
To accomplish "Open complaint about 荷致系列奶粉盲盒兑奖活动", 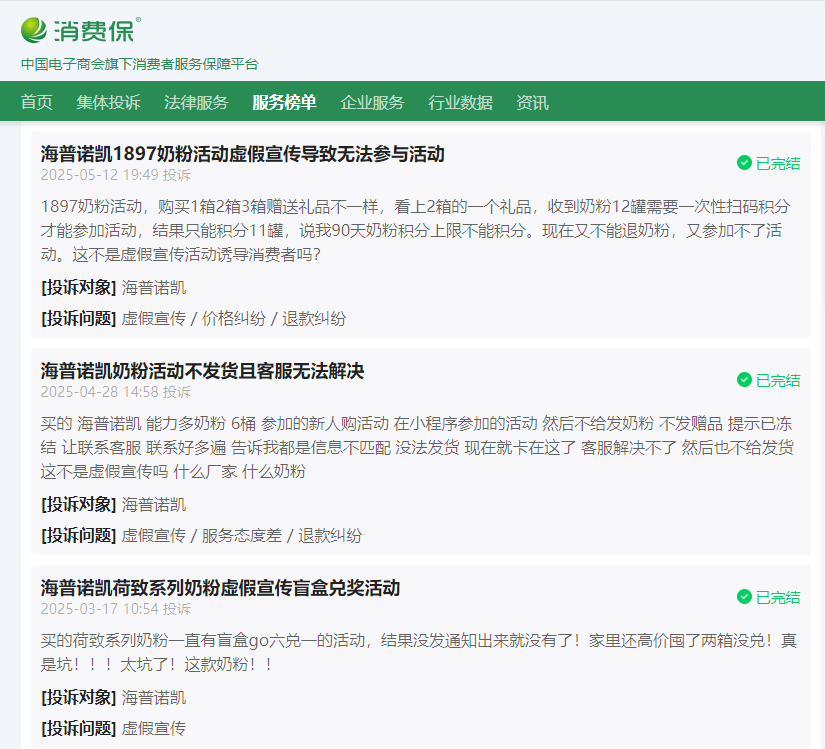I will click(220, 588).
